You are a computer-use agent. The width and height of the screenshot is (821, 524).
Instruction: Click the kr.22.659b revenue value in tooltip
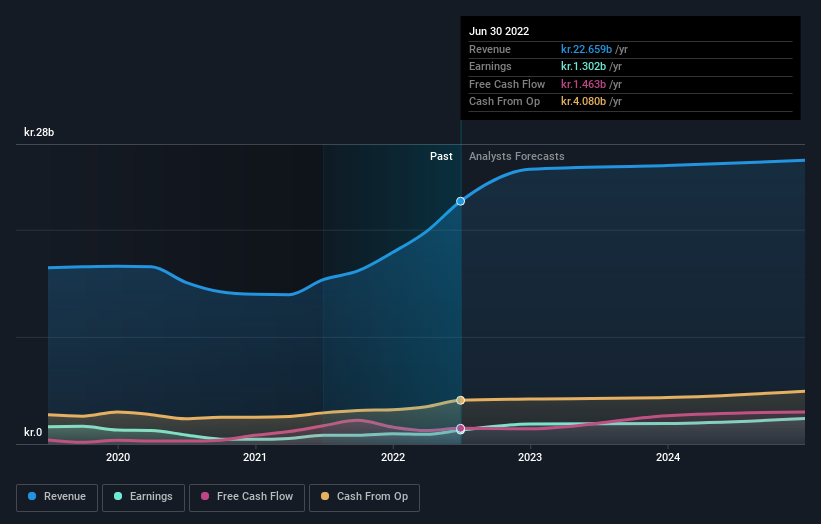click(x=586, y=49)
